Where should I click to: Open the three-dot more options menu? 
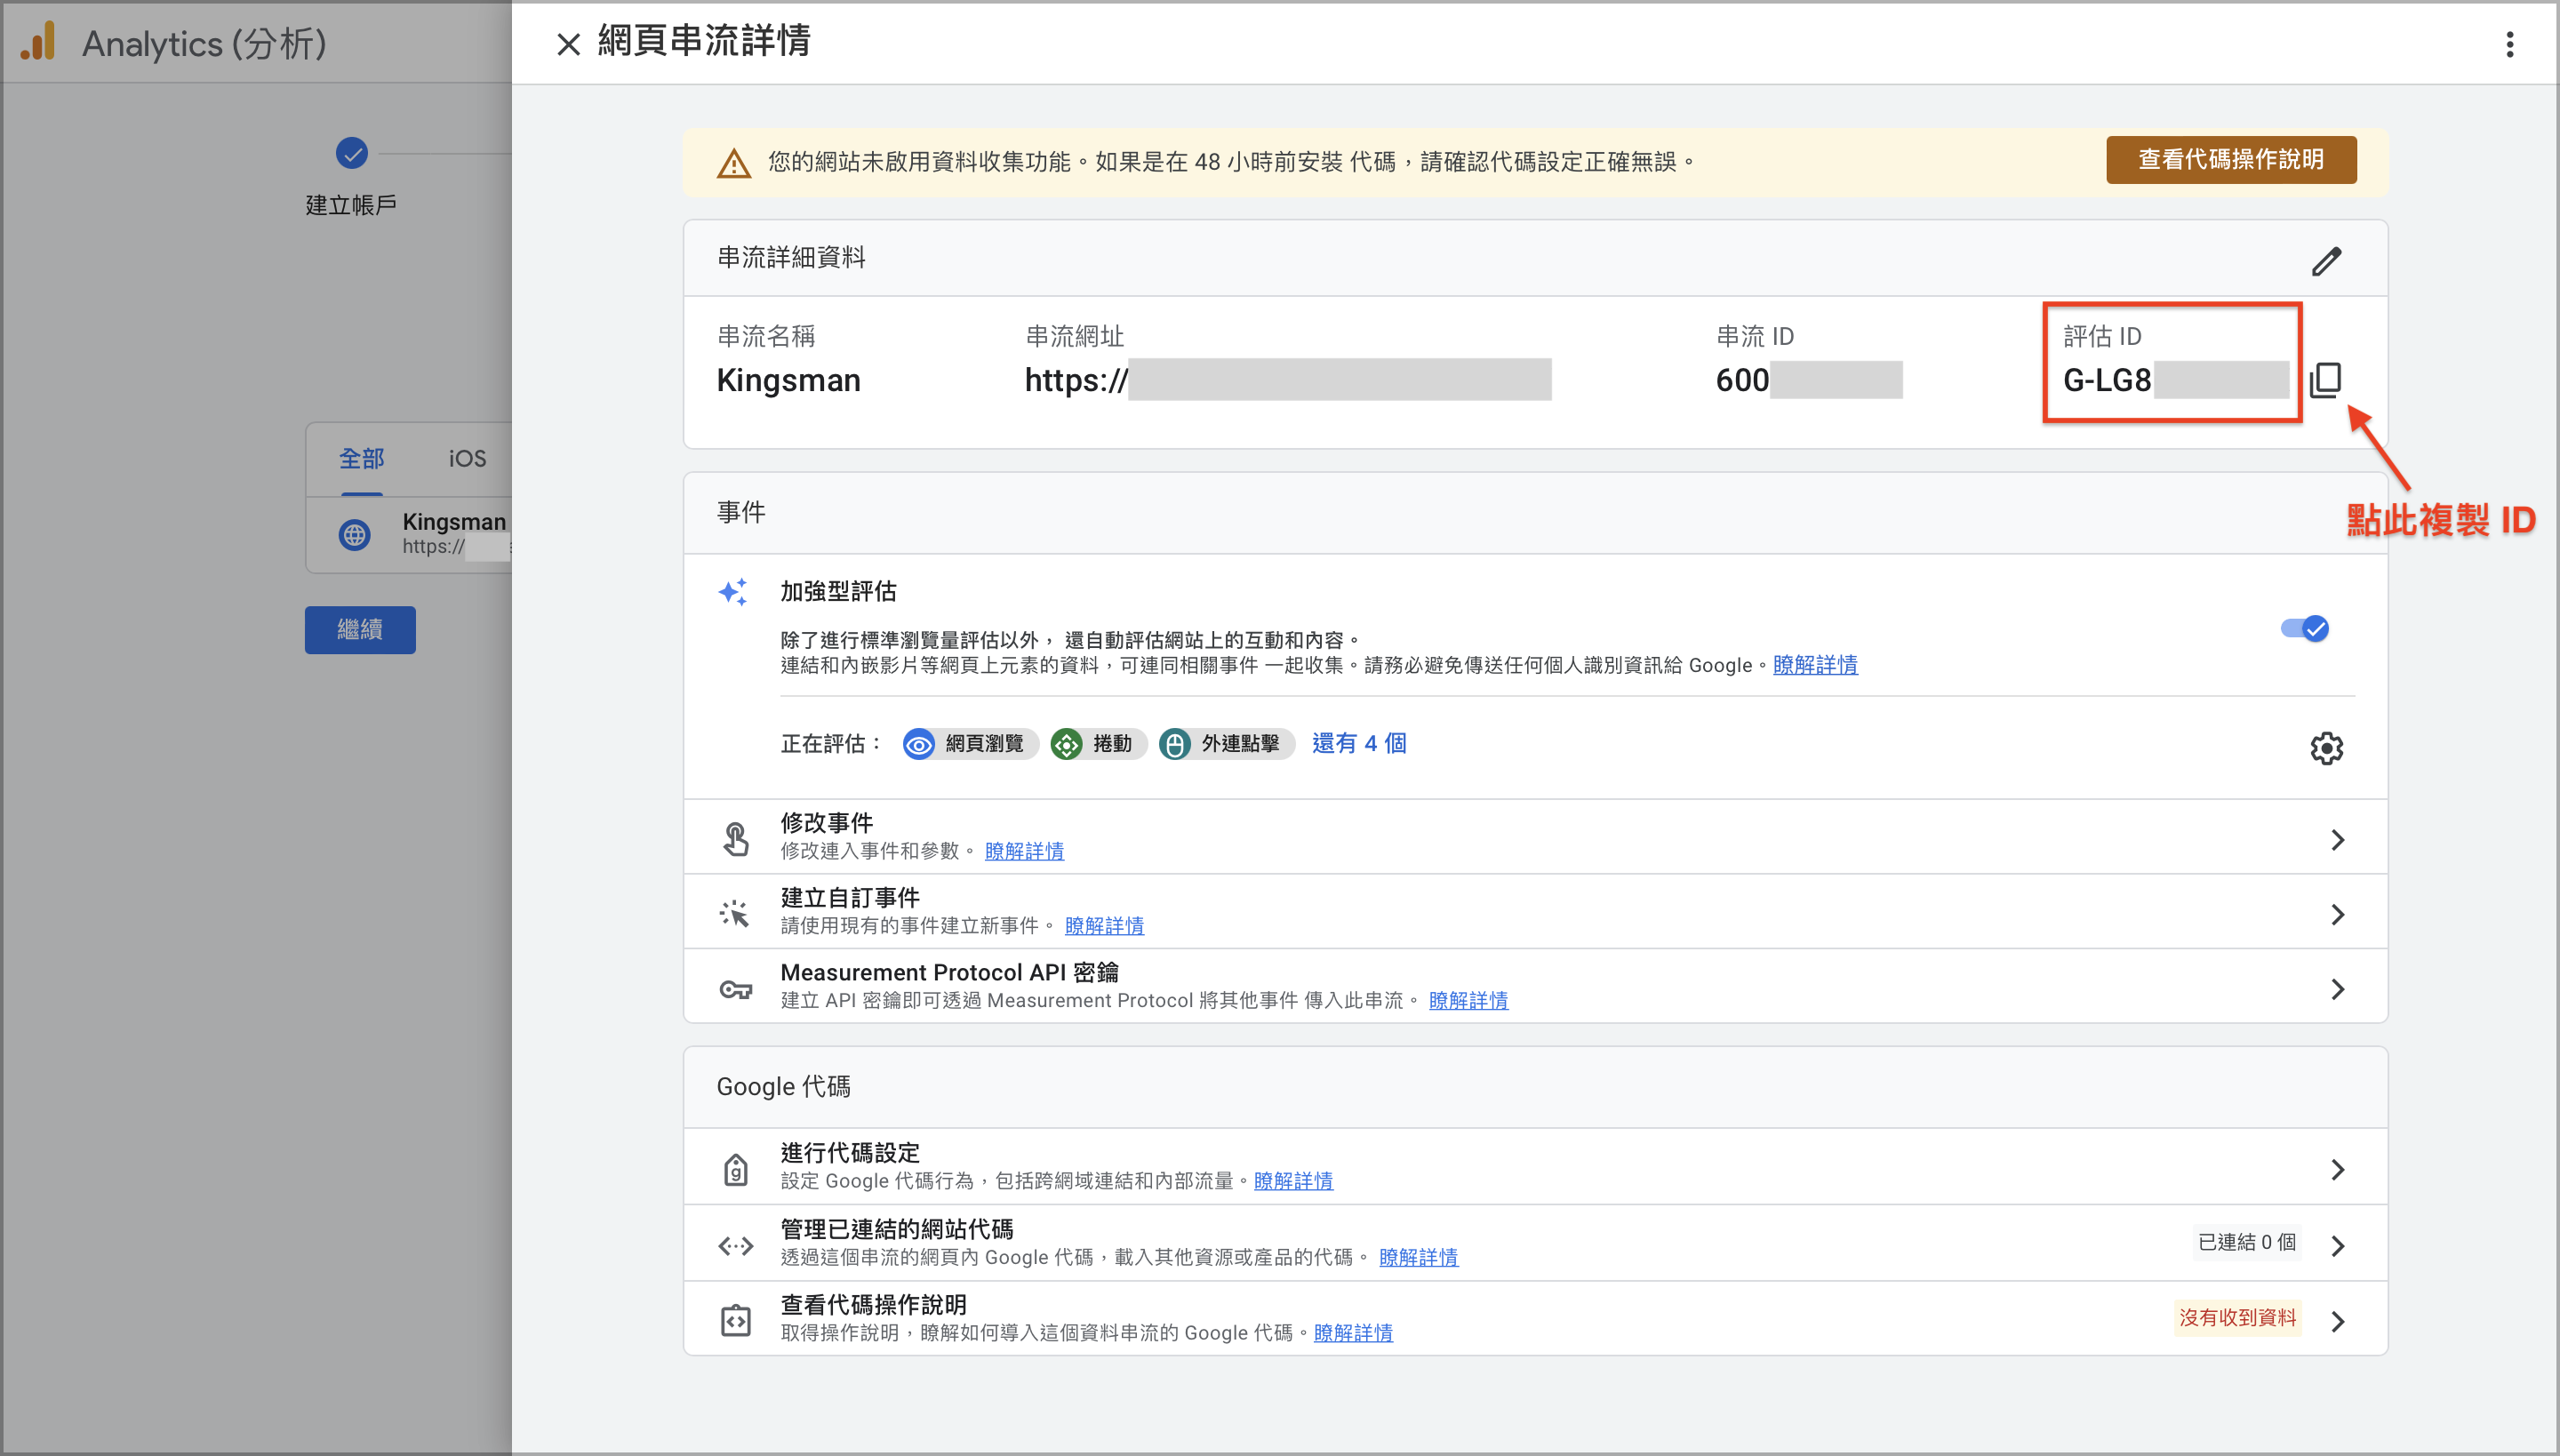pos(2509,44)
